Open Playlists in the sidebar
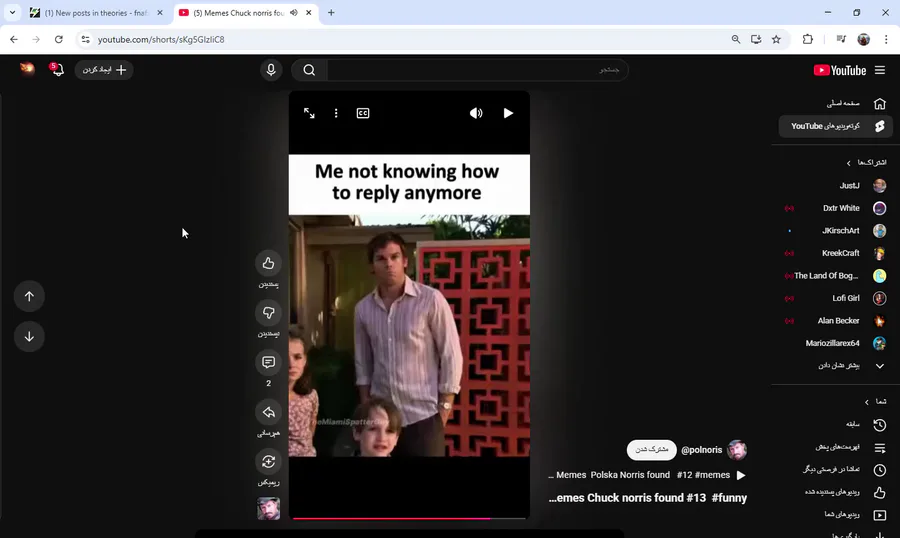 point(835,447)
